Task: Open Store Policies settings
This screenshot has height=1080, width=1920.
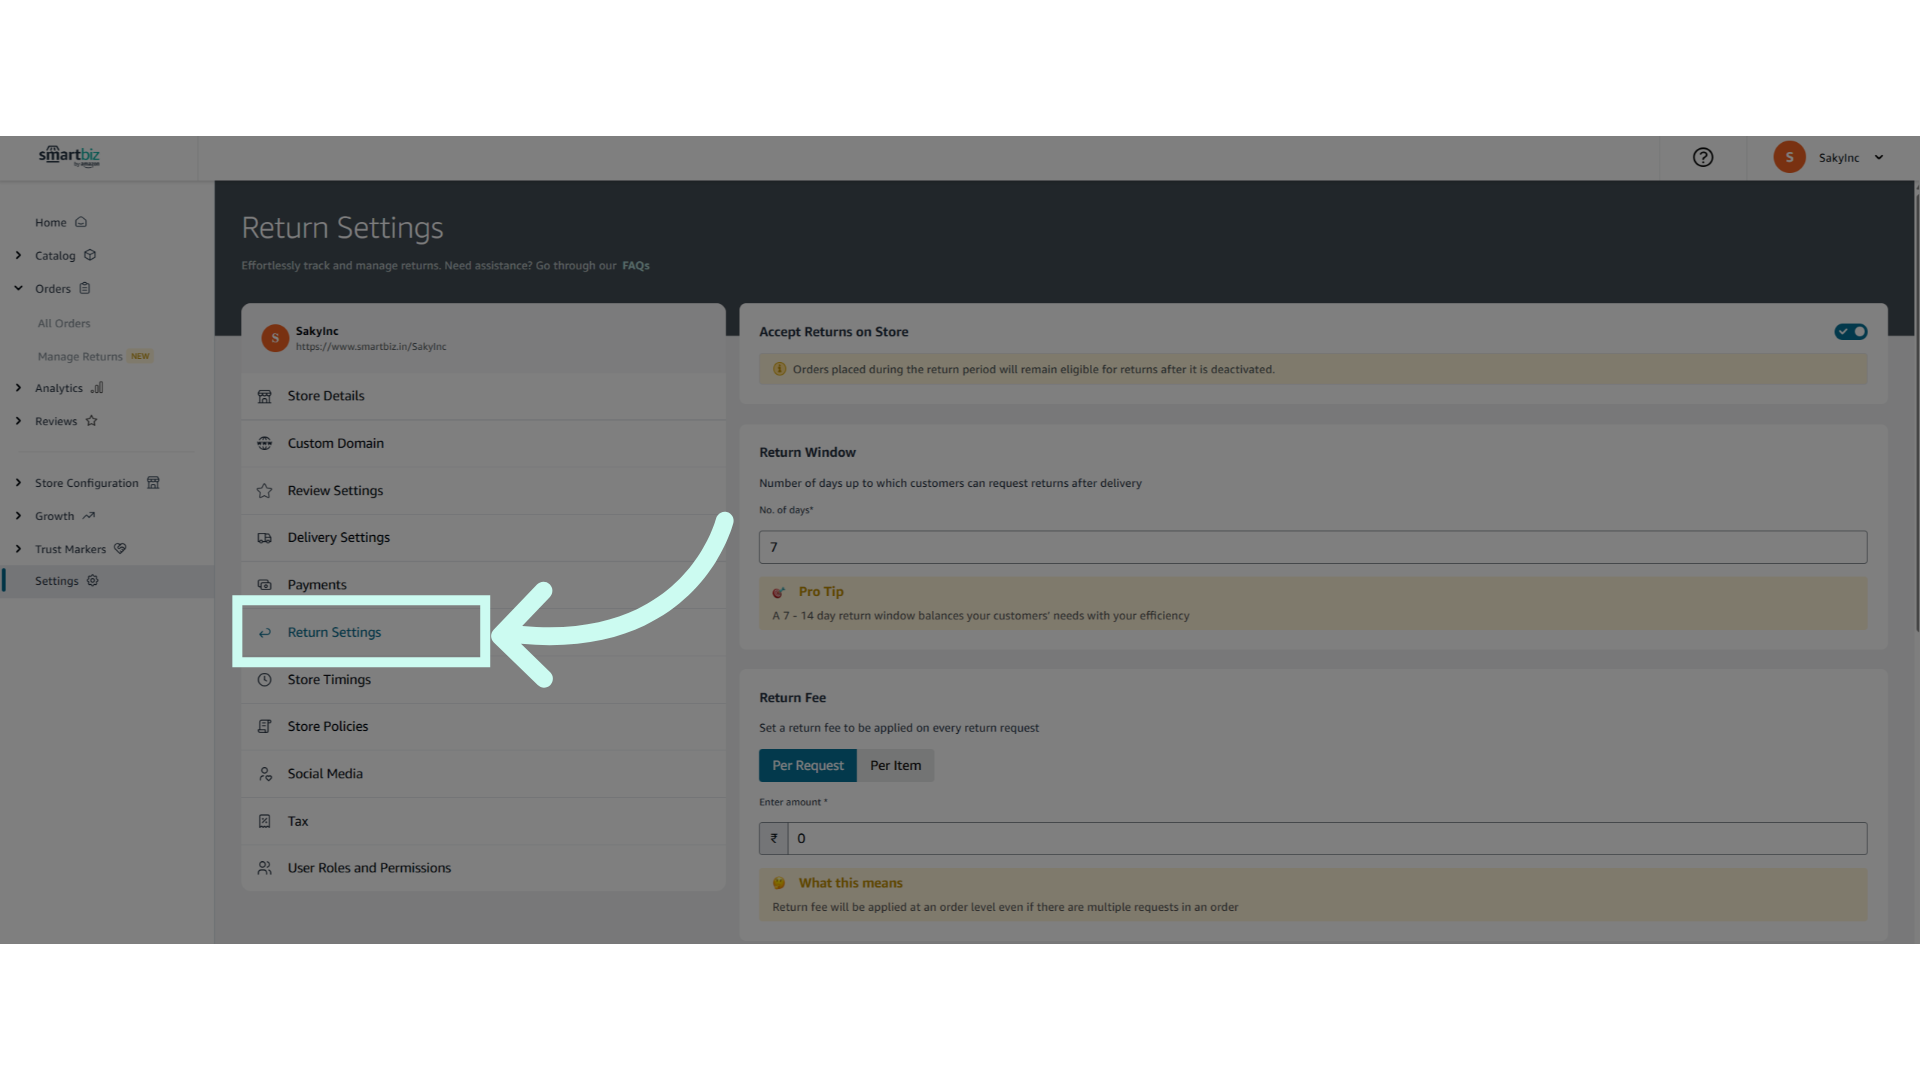Action: coord(483,727)
